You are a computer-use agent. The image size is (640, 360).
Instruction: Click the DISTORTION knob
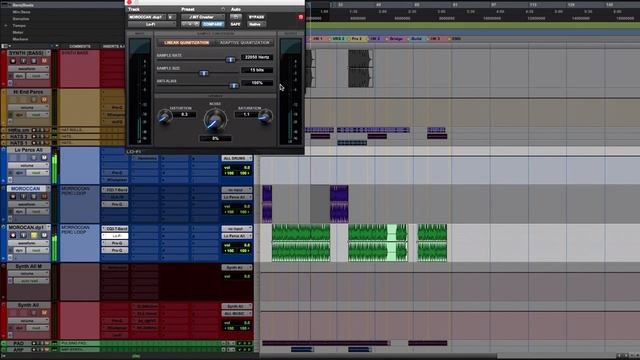165,117
